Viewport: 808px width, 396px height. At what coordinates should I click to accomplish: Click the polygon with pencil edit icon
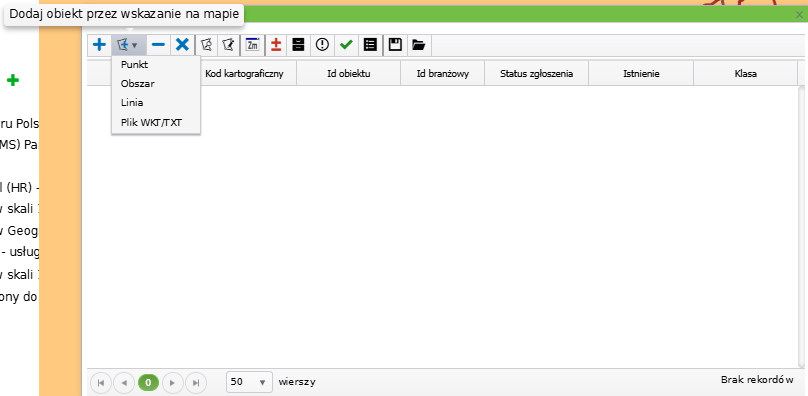pos(229,45)
